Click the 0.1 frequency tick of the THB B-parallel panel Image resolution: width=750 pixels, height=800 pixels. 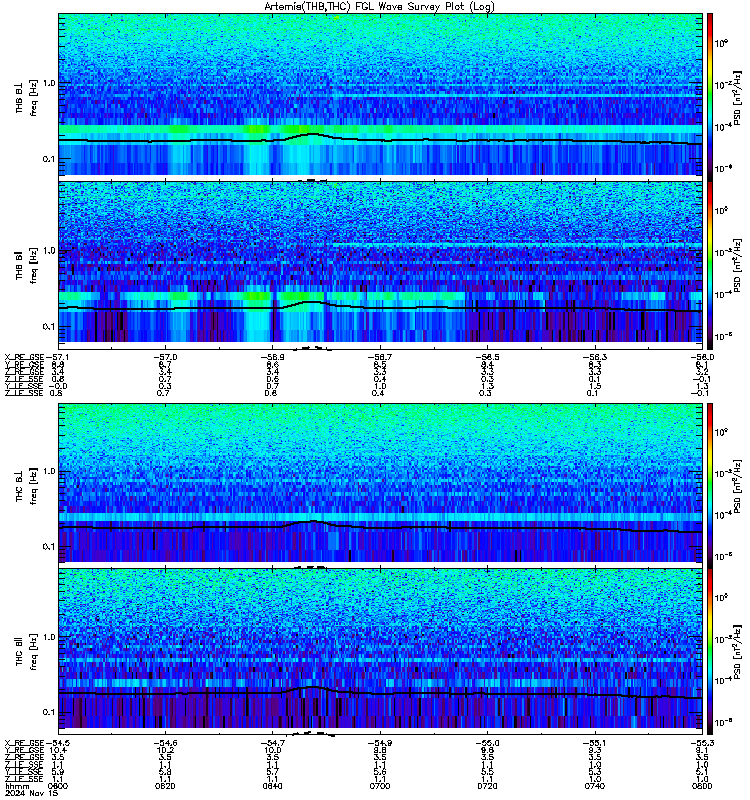(x=48, y=327)
